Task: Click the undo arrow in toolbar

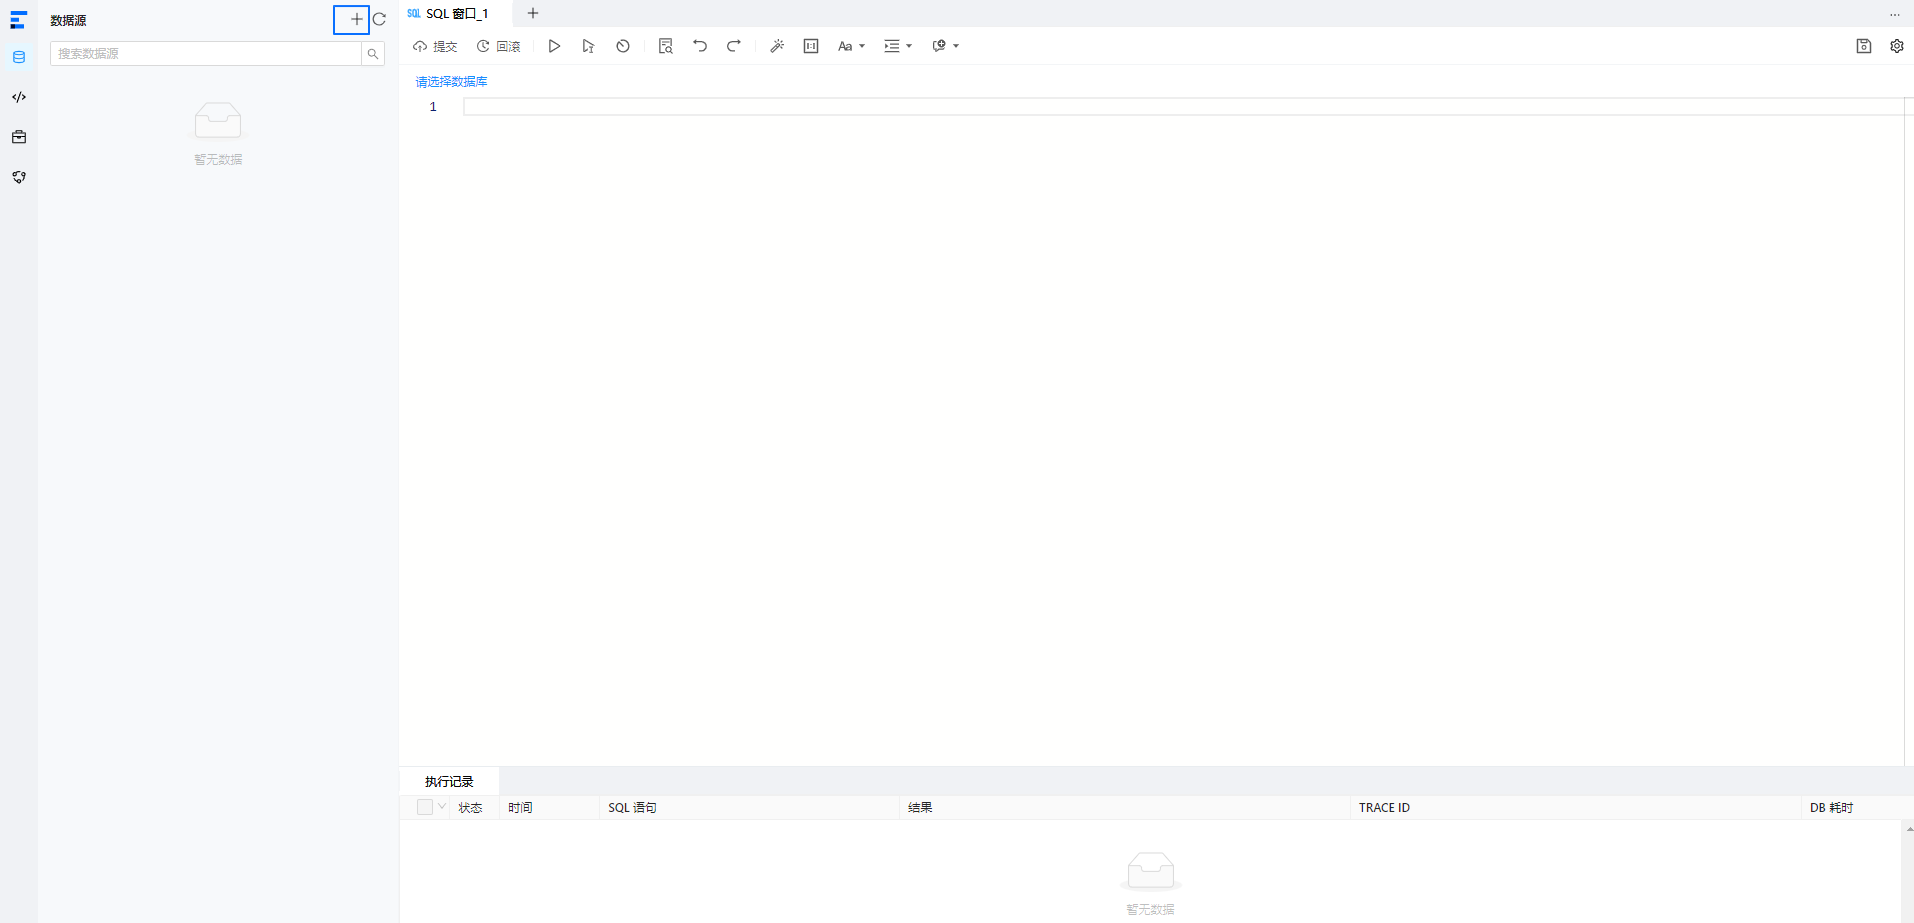Action: (x=700, y=46)
